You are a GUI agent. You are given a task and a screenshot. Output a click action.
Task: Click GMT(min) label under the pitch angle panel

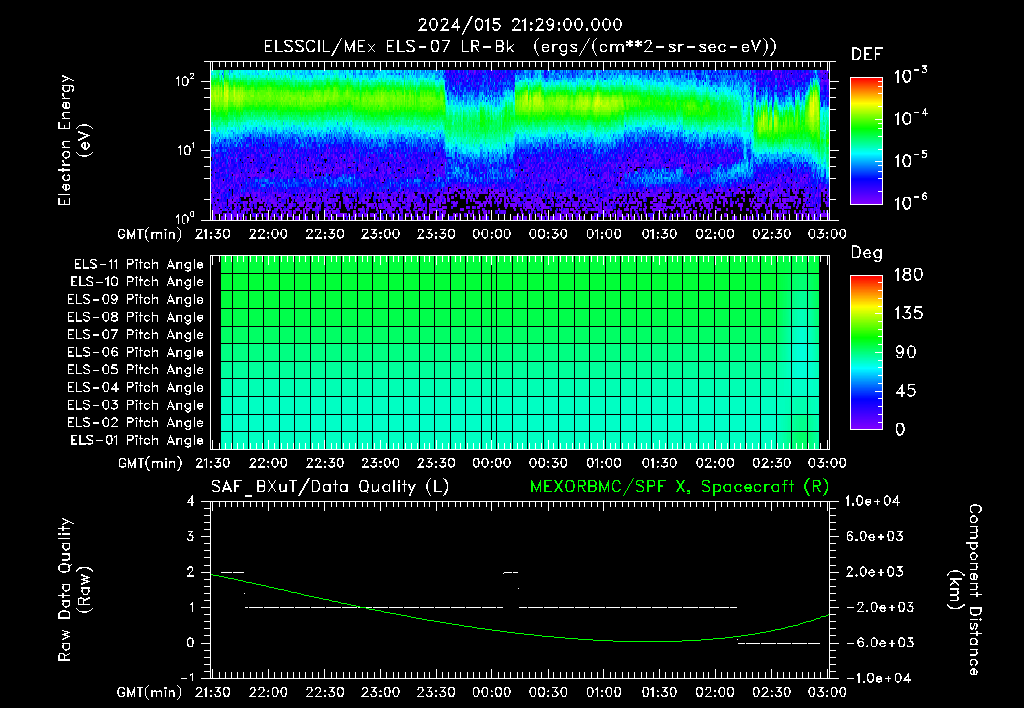tap(150, 463)
